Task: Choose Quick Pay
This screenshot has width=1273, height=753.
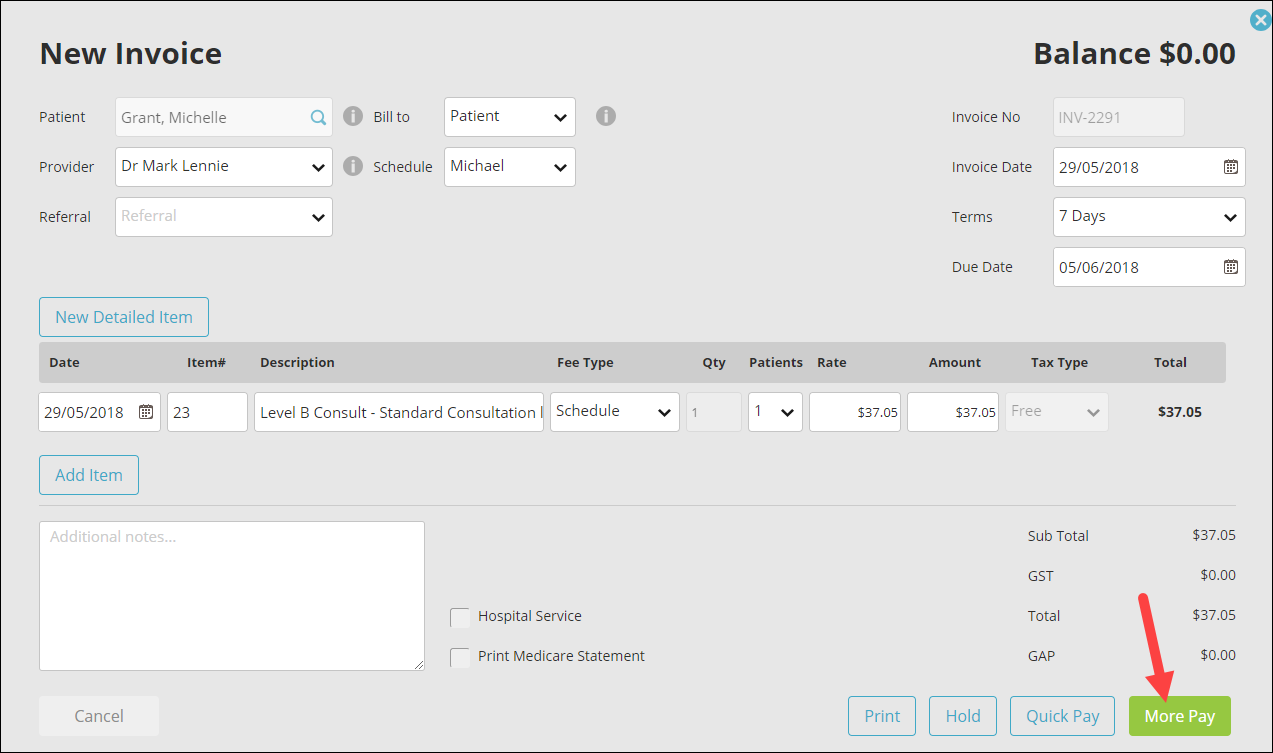Action: click(1062, 716)
